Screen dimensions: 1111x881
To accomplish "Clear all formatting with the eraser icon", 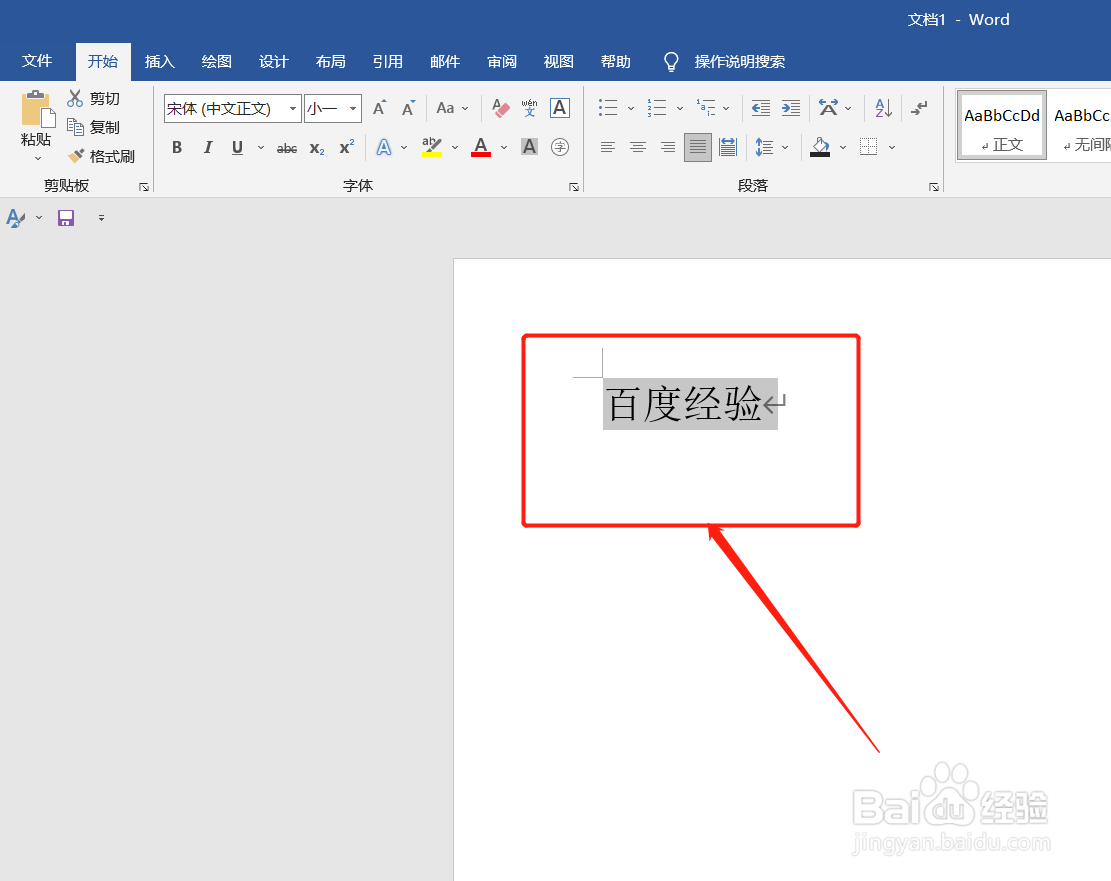I will click(500, 108).
